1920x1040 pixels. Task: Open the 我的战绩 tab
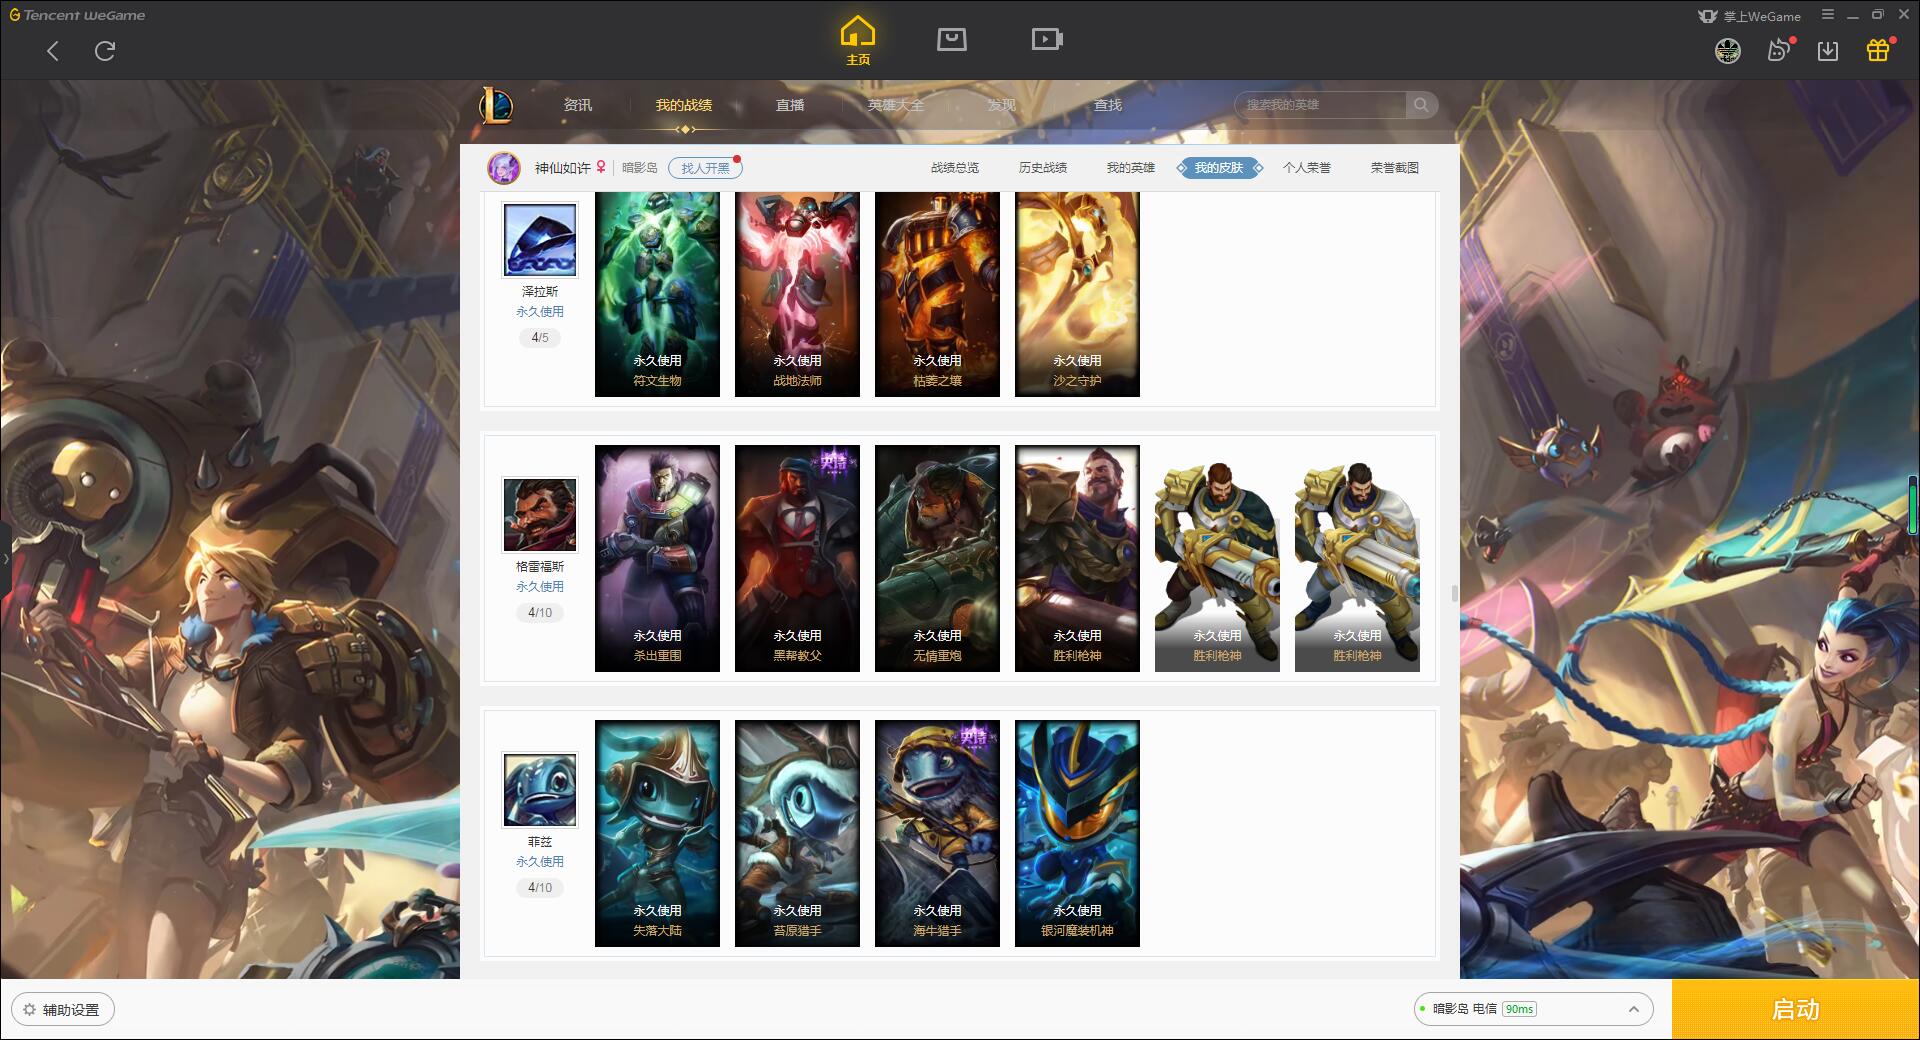click(684, 105)
